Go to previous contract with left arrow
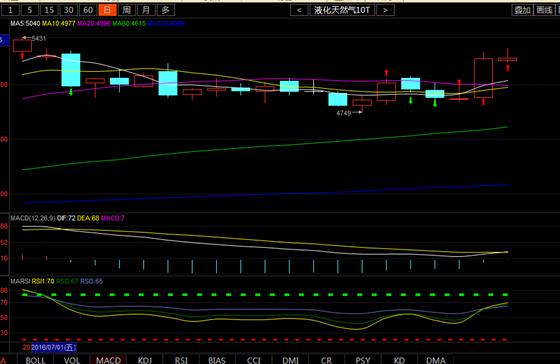The width and height of the screenshot is (560, 364). [x=299, y=10]
